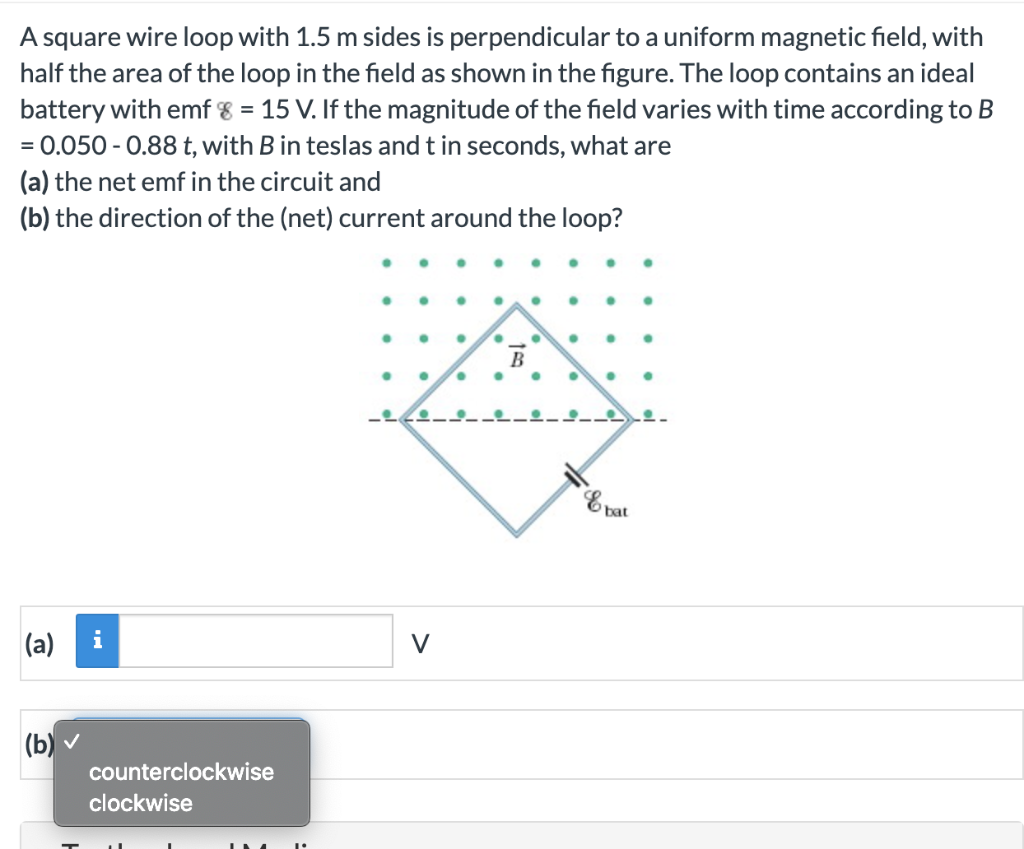
Task: Select counterclockwise from the dropdown
Action: click(181, 771)
